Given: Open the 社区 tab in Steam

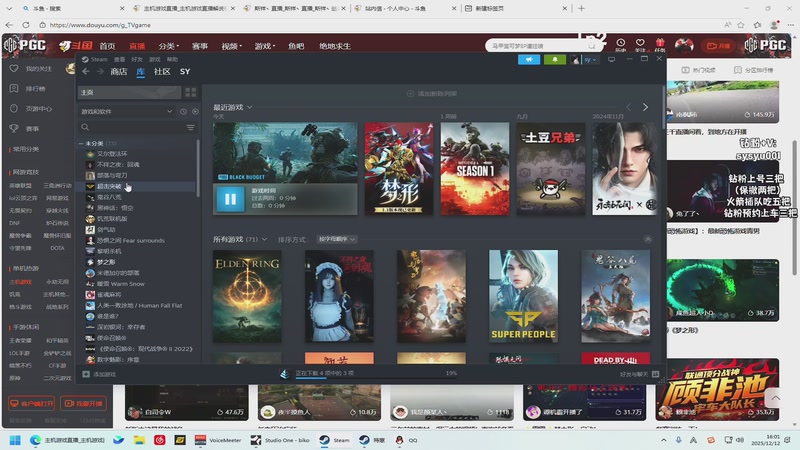Looking at the screenshot, I should tap(162, 71).
